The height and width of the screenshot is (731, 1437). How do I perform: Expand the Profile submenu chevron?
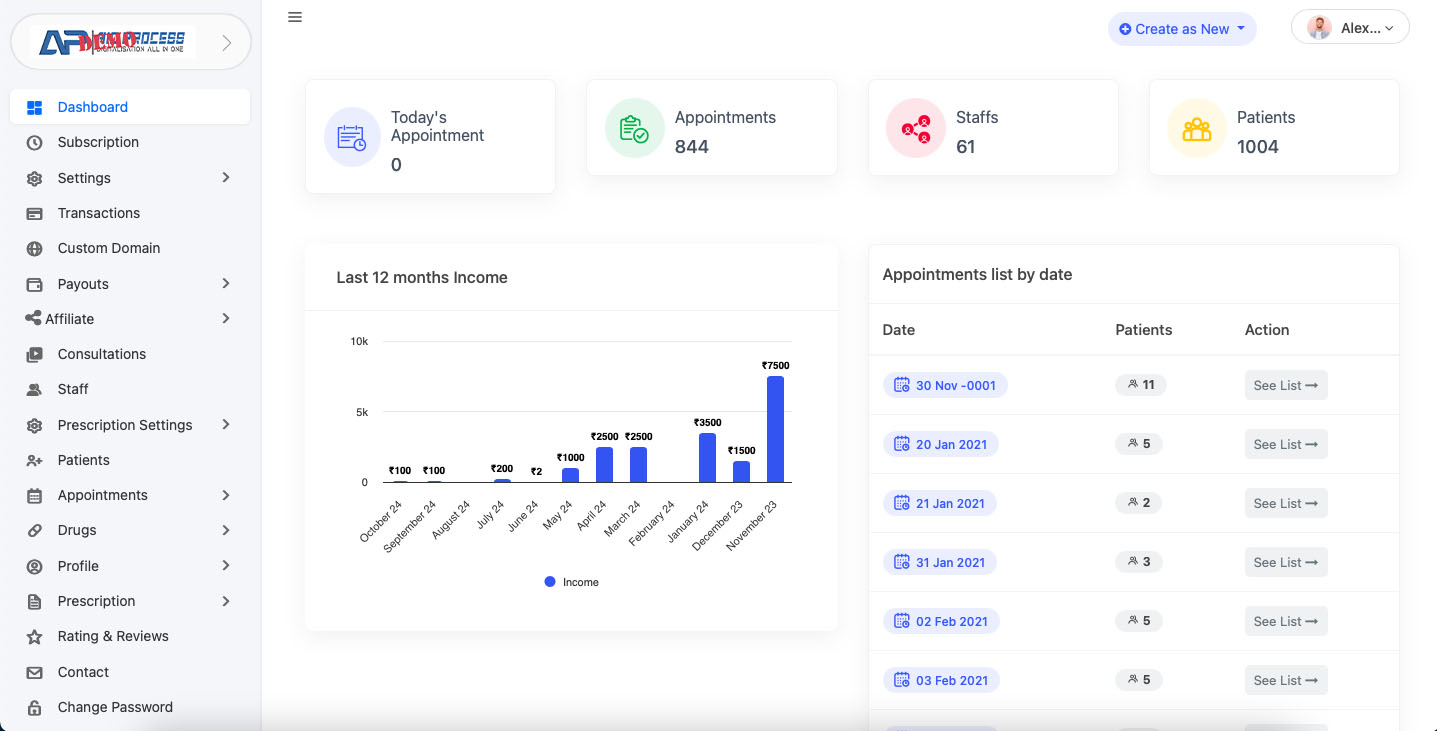226,565
